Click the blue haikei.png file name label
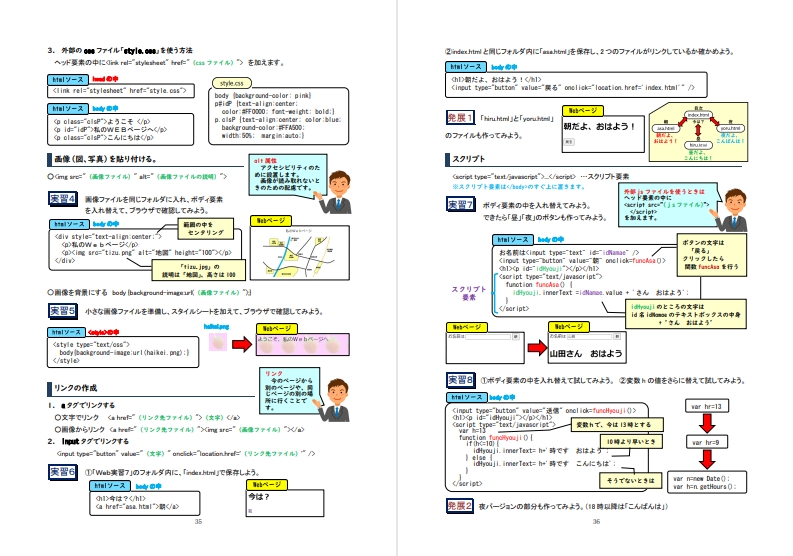The image size is (793, 556). pos(216,327)
